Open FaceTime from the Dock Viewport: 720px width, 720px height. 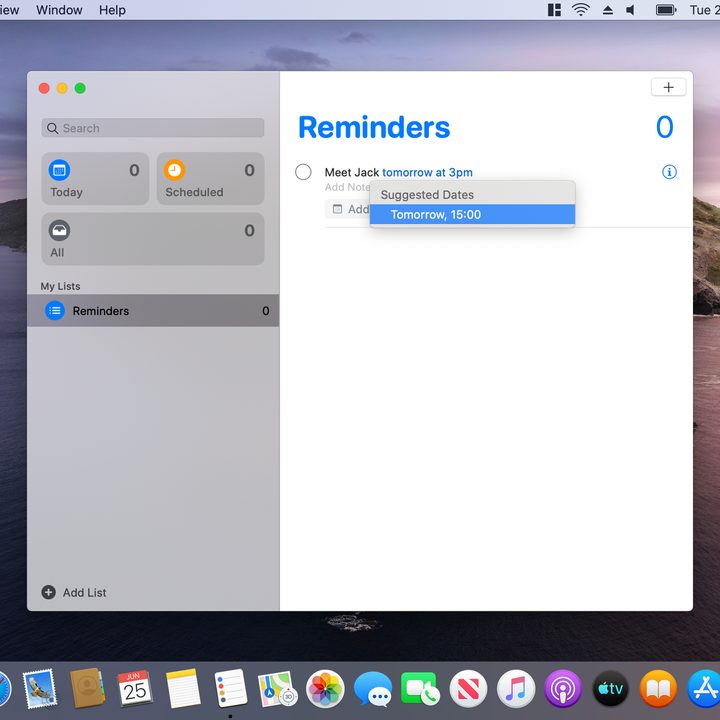coord(420,688)
